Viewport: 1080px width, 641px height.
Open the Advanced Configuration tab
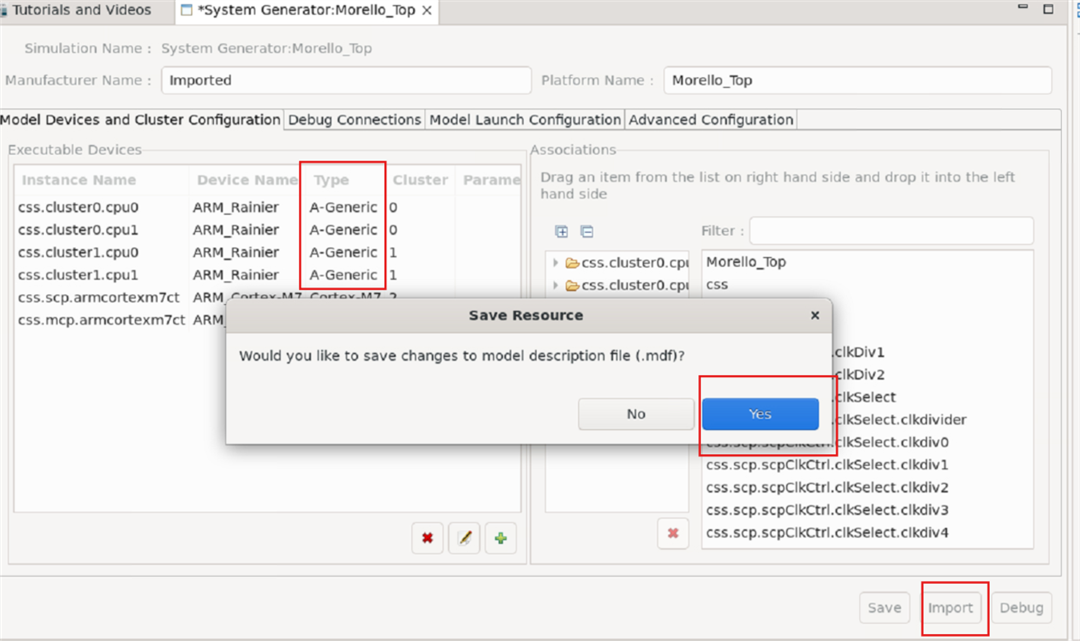711,120
